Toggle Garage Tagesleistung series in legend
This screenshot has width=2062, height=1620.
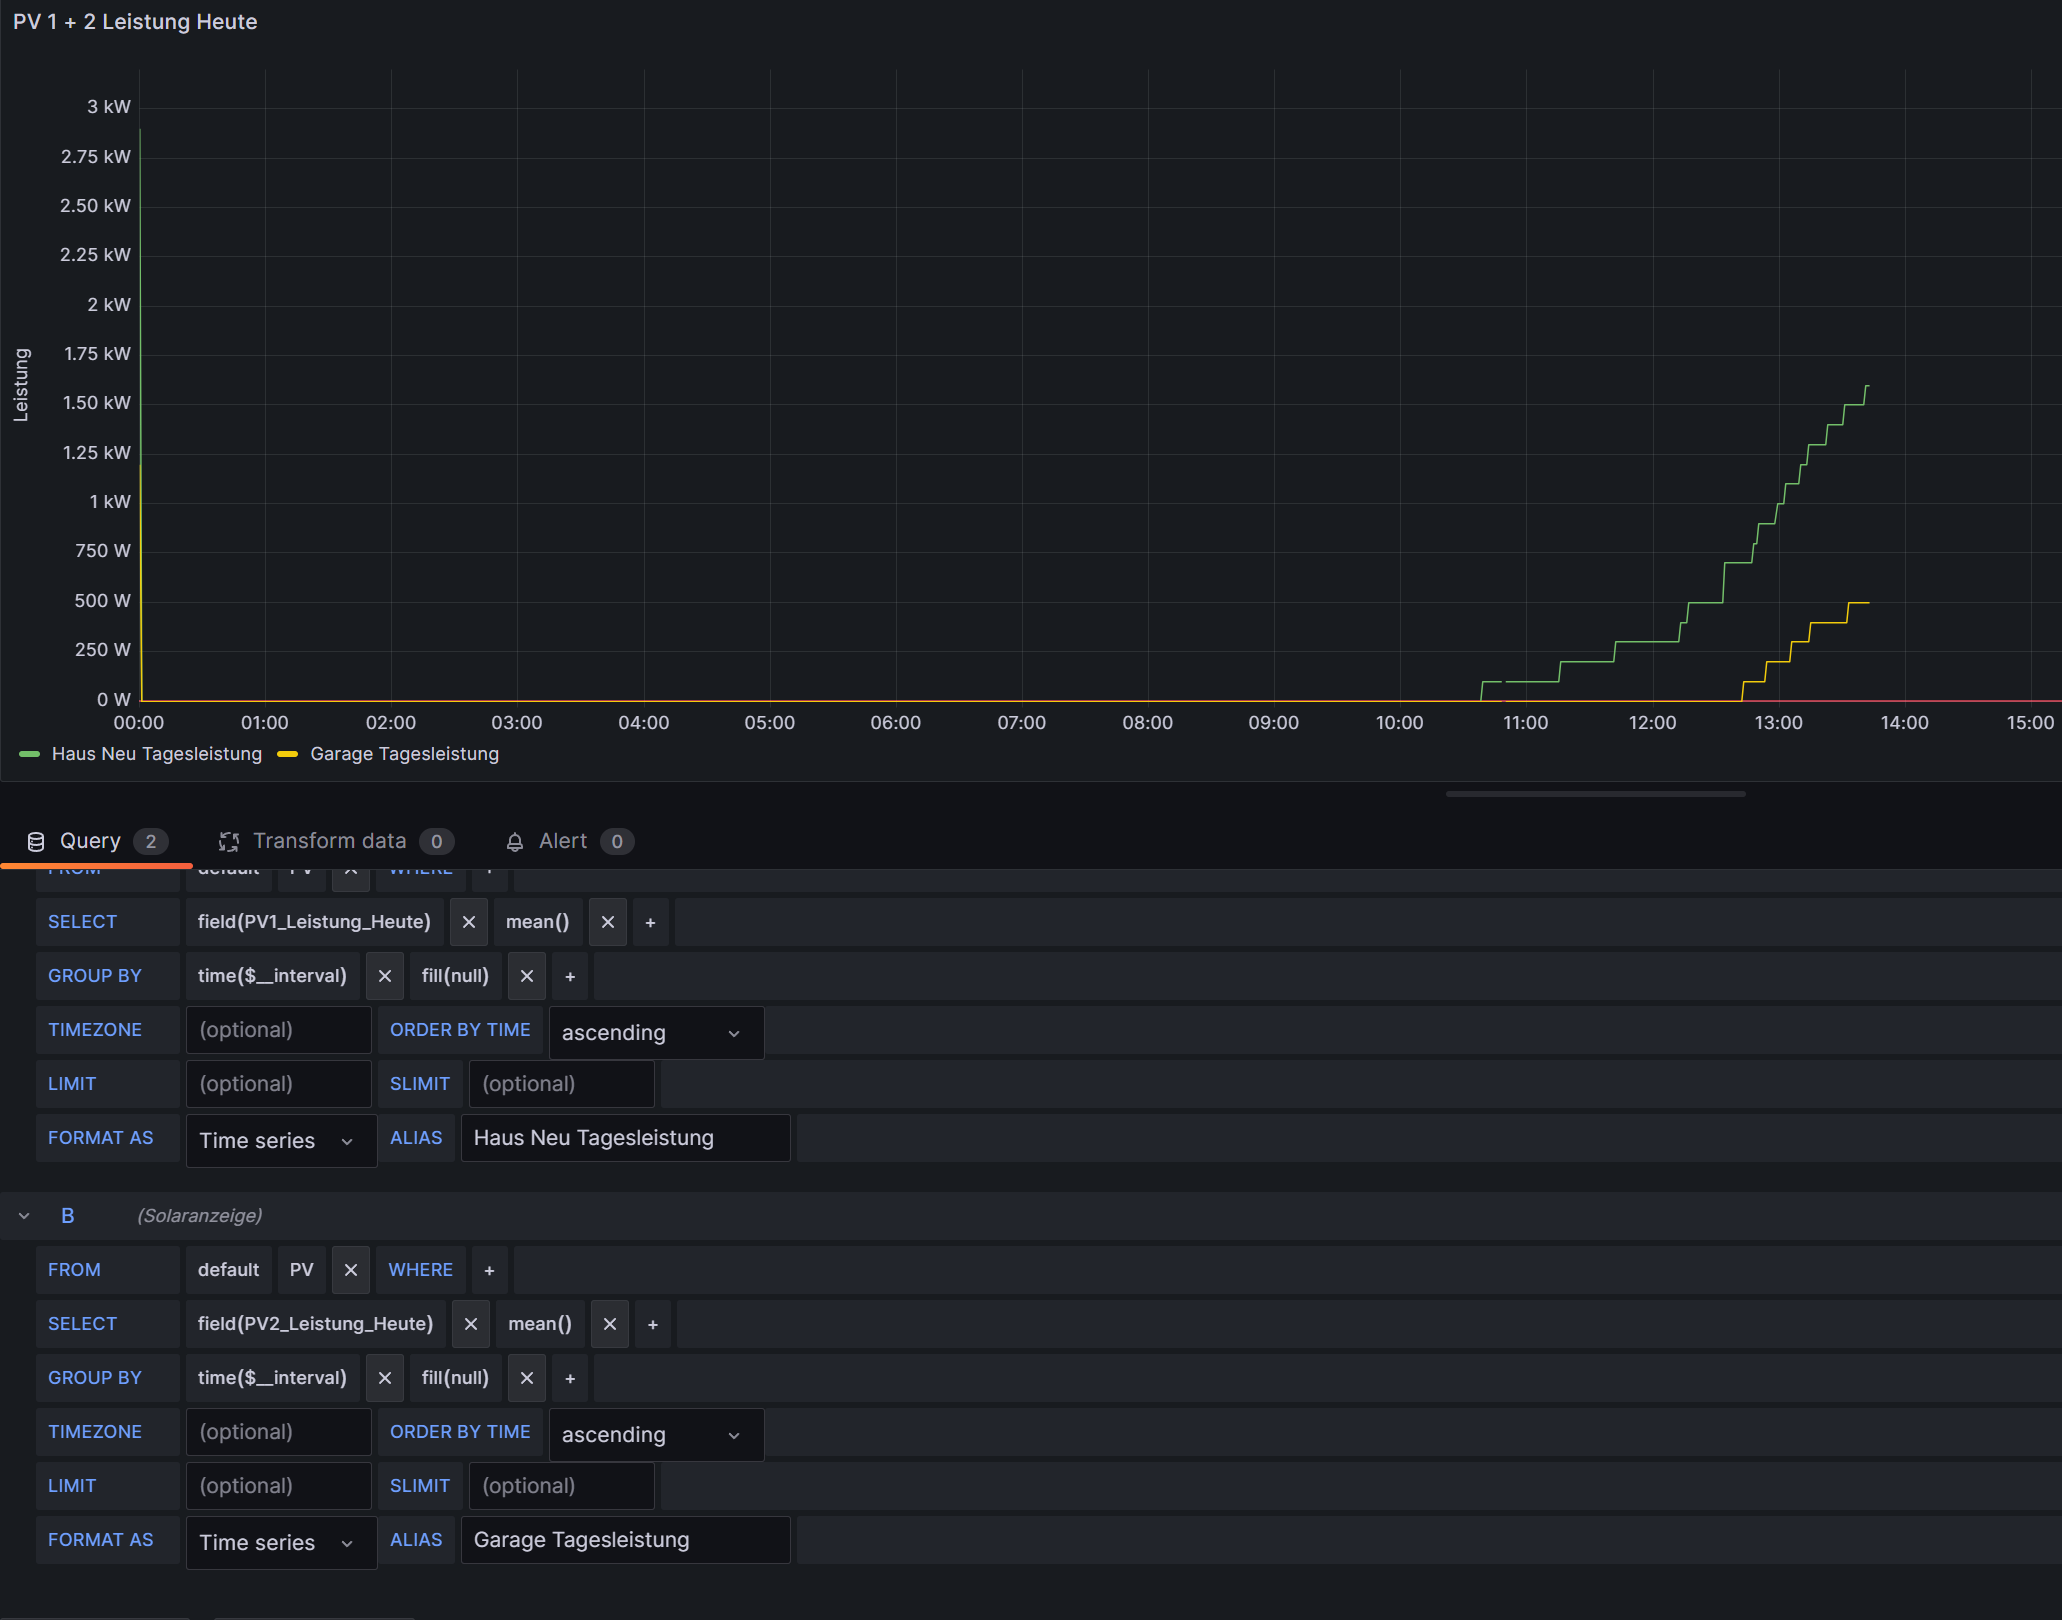click(x=404, y=754)
